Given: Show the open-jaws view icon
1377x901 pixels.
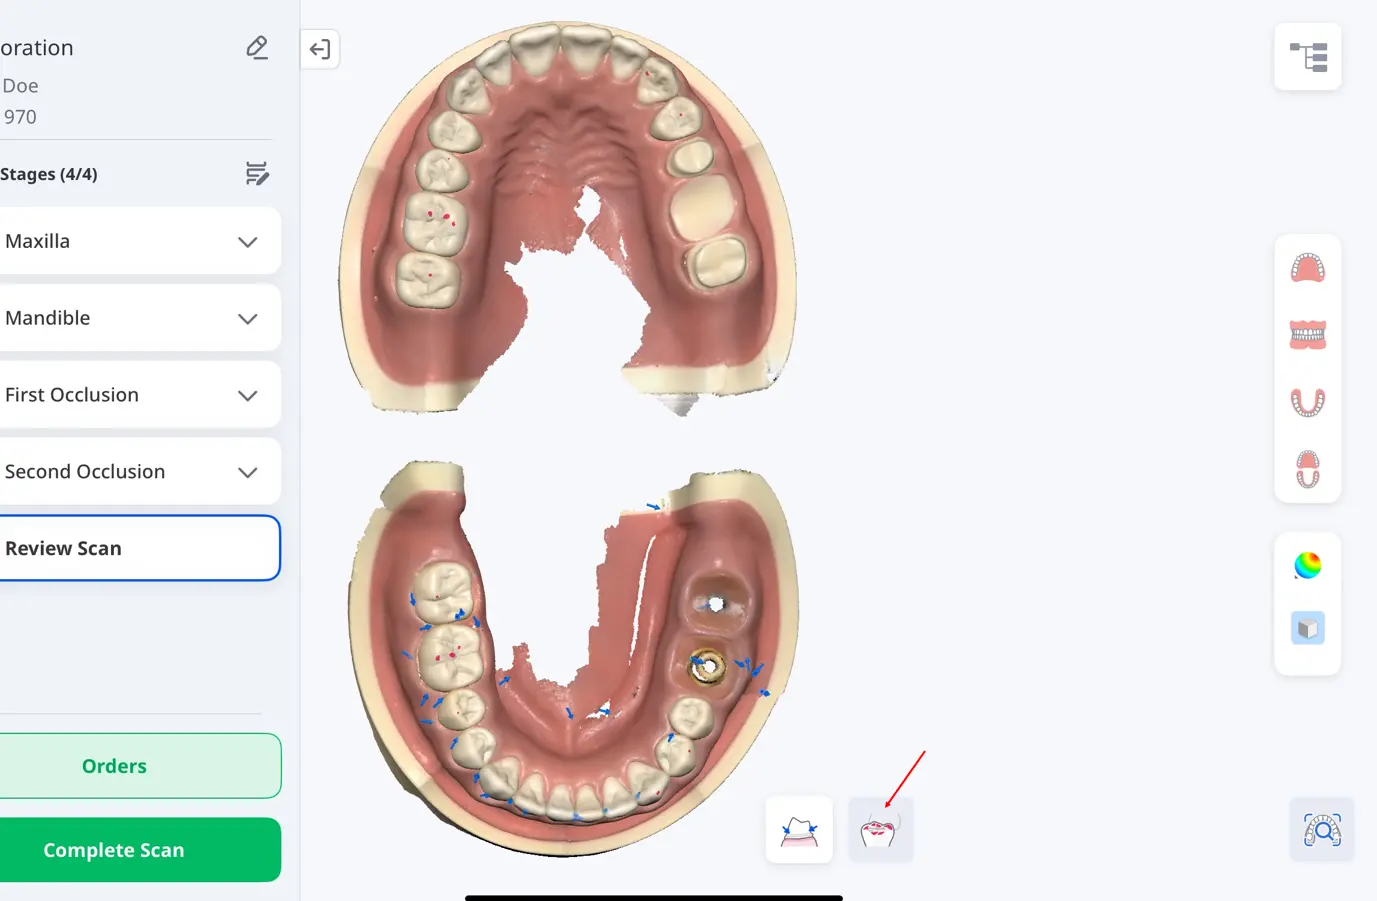Looking at the screenshot, I should [x=1308, y=469].
